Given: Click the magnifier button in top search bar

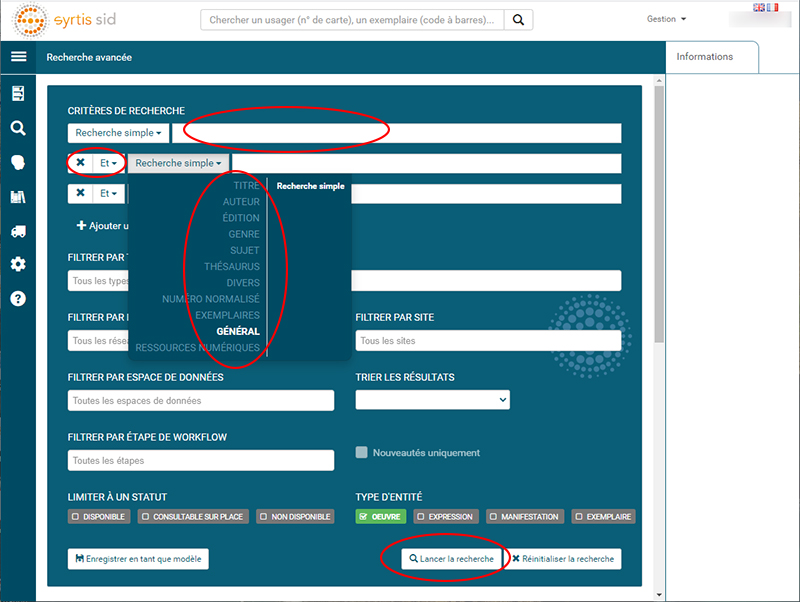Looking at the screenshot, I should tap(518, 20).
